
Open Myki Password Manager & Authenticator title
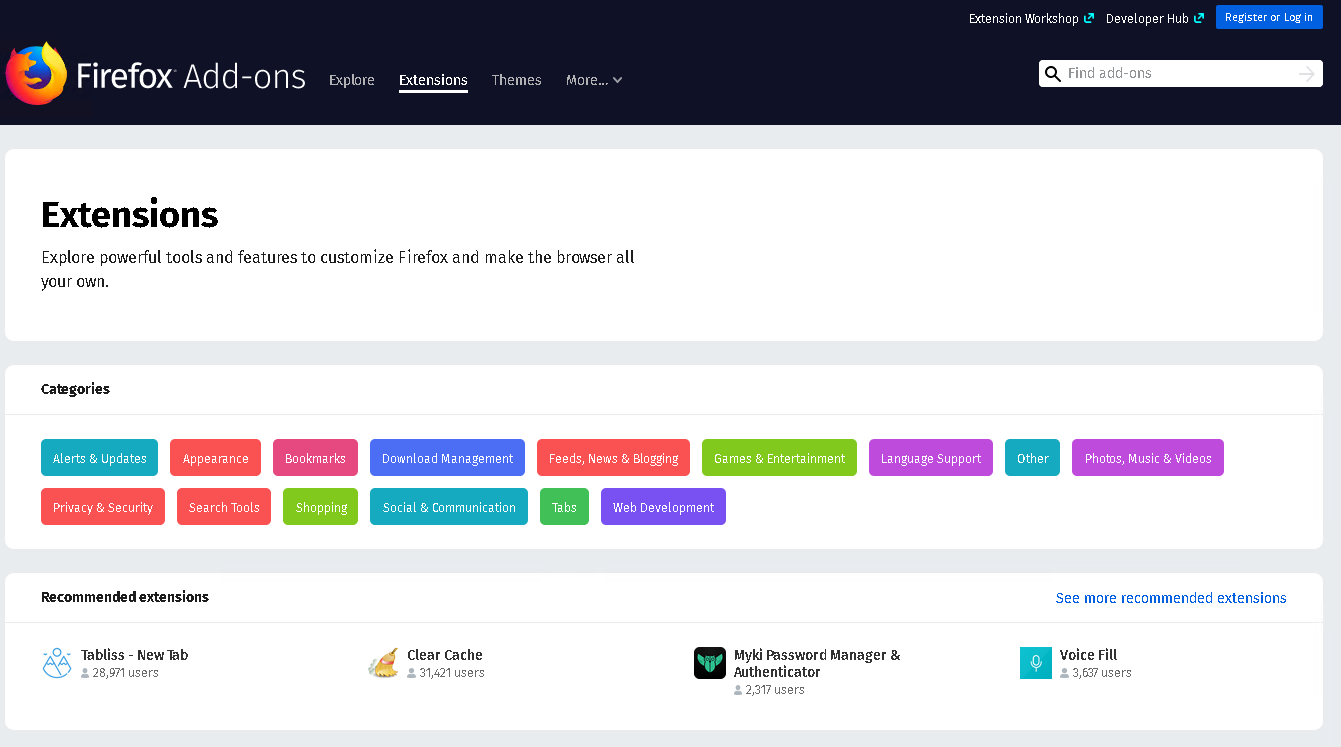[x=817, y=663]
